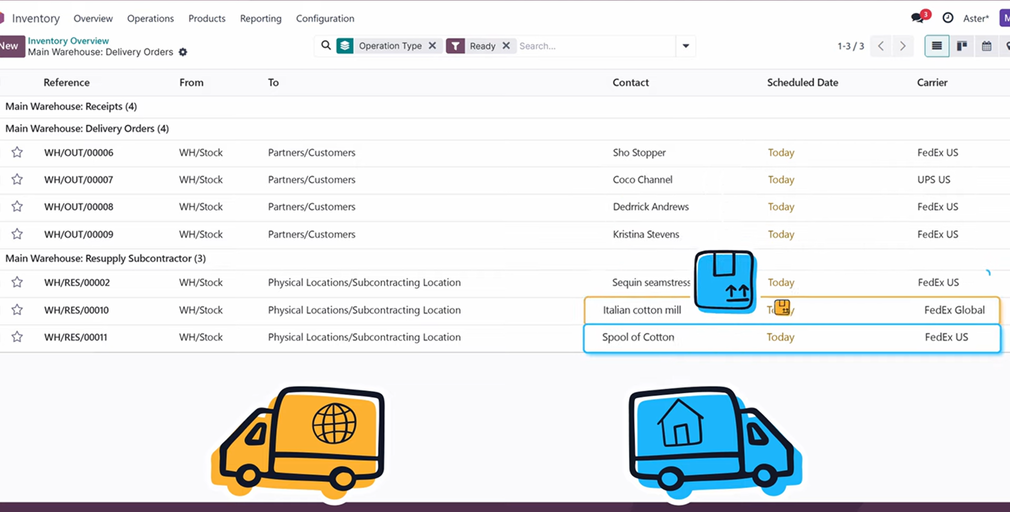Open the gear actions menu beside Delivery Orders
1010x512 pixels.
183,52
